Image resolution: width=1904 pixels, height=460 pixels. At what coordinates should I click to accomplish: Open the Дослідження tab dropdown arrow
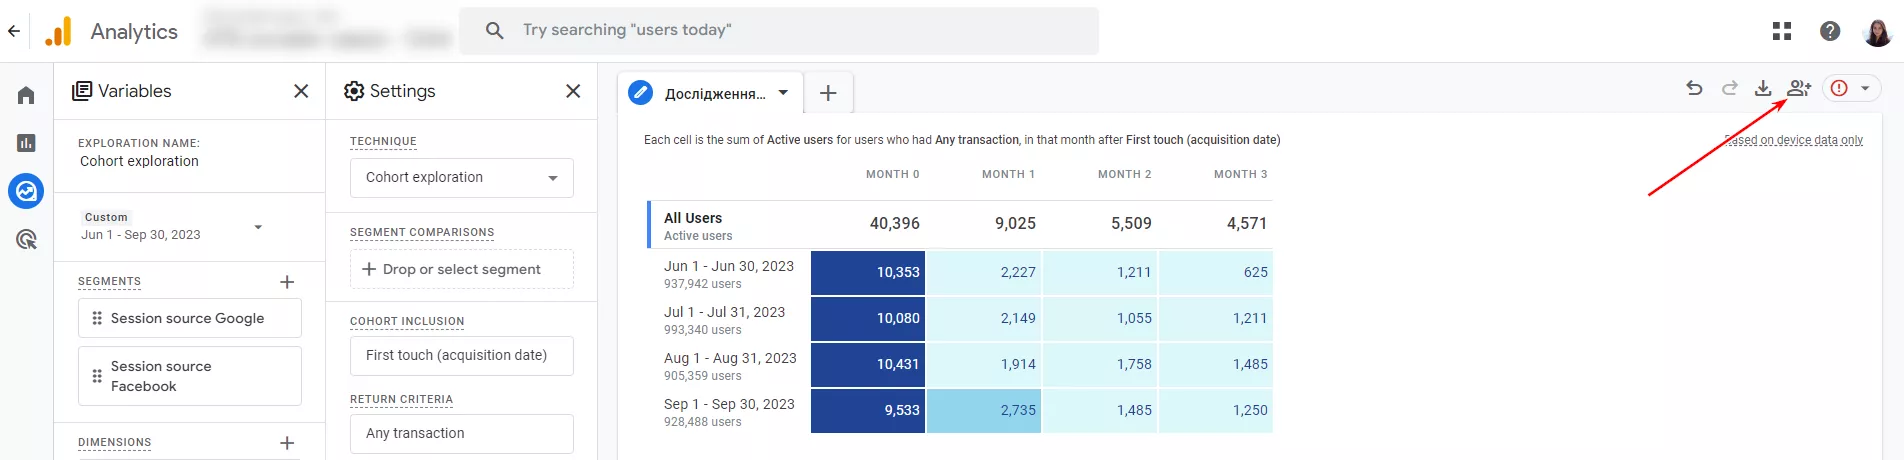coord(783,93)
